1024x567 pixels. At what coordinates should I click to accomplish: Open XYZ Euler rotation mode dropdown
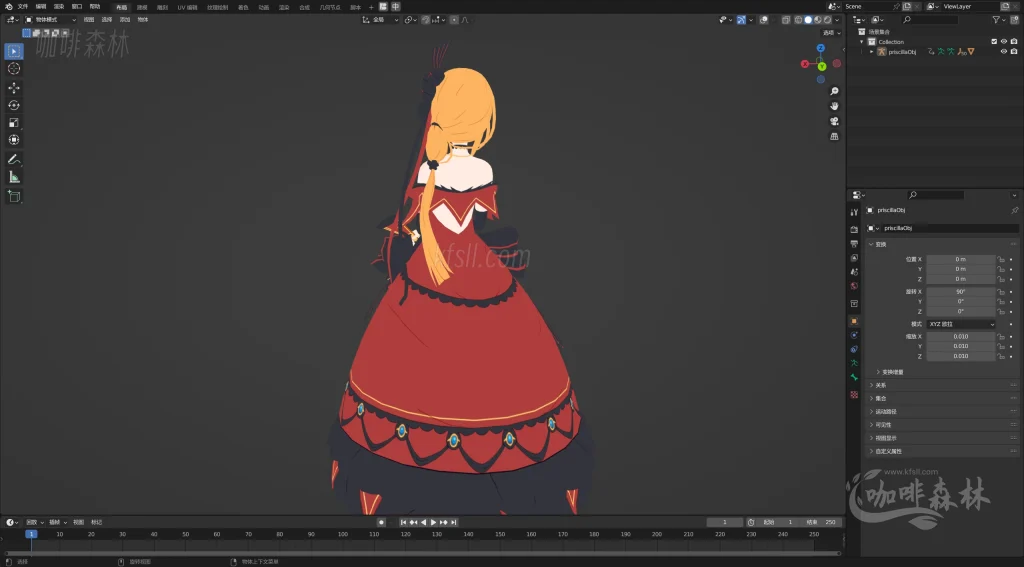961,325
